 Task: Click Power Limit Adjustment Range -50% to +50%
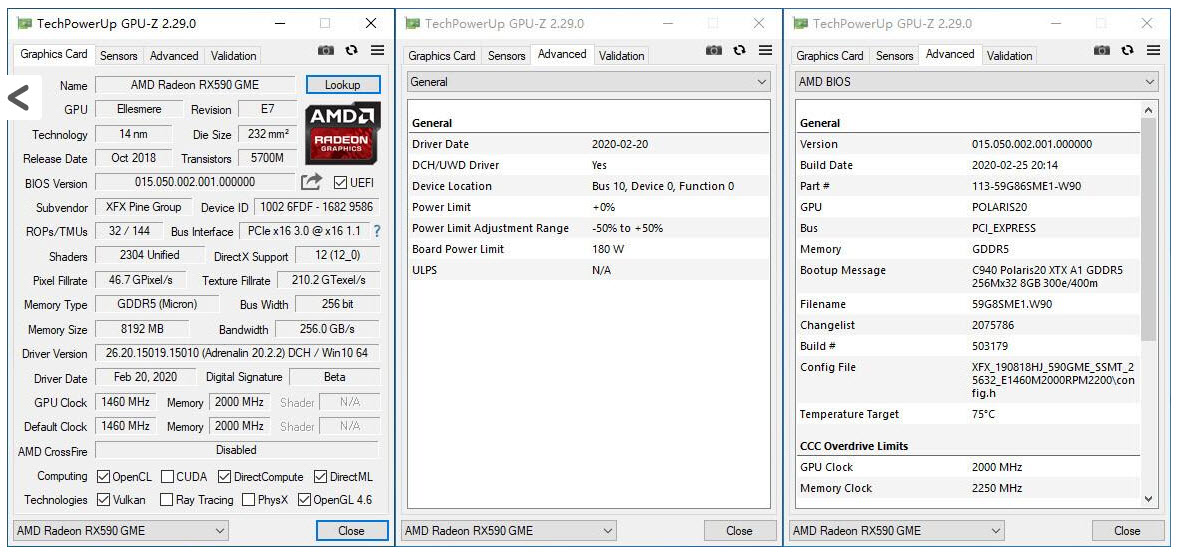(x=628, y=228)
